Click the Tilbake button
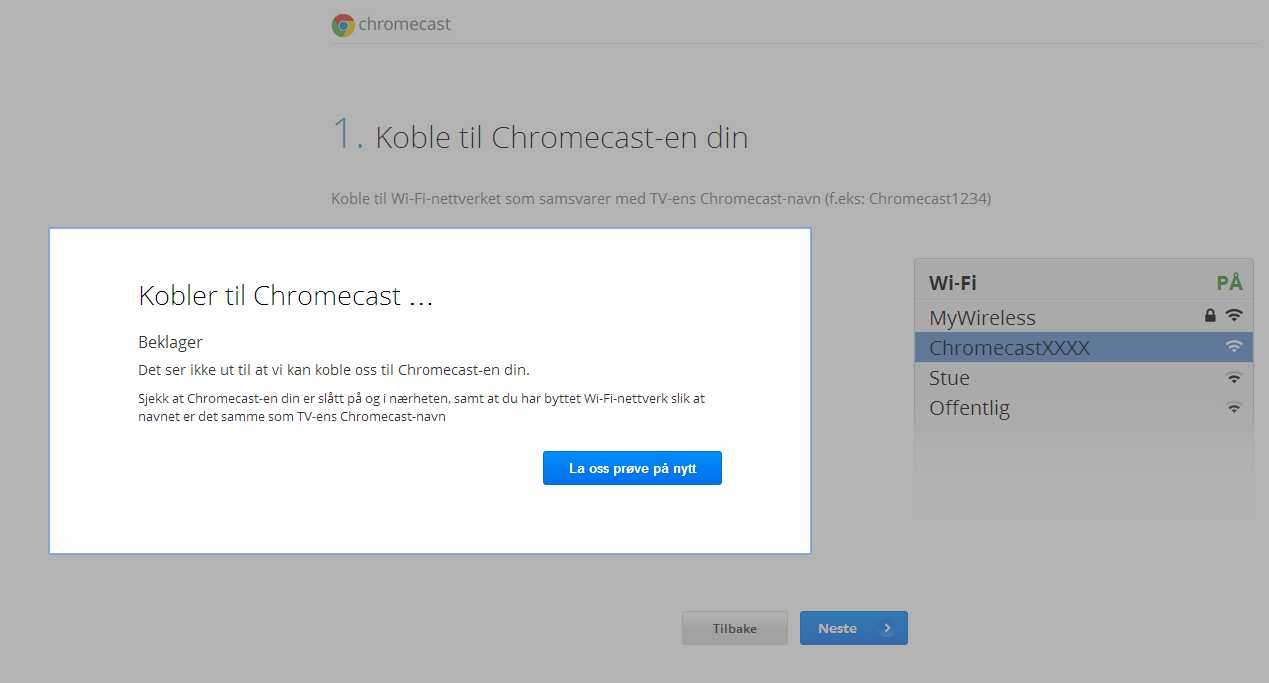This screenshot has height=683, width=1269. coord(735,628)
